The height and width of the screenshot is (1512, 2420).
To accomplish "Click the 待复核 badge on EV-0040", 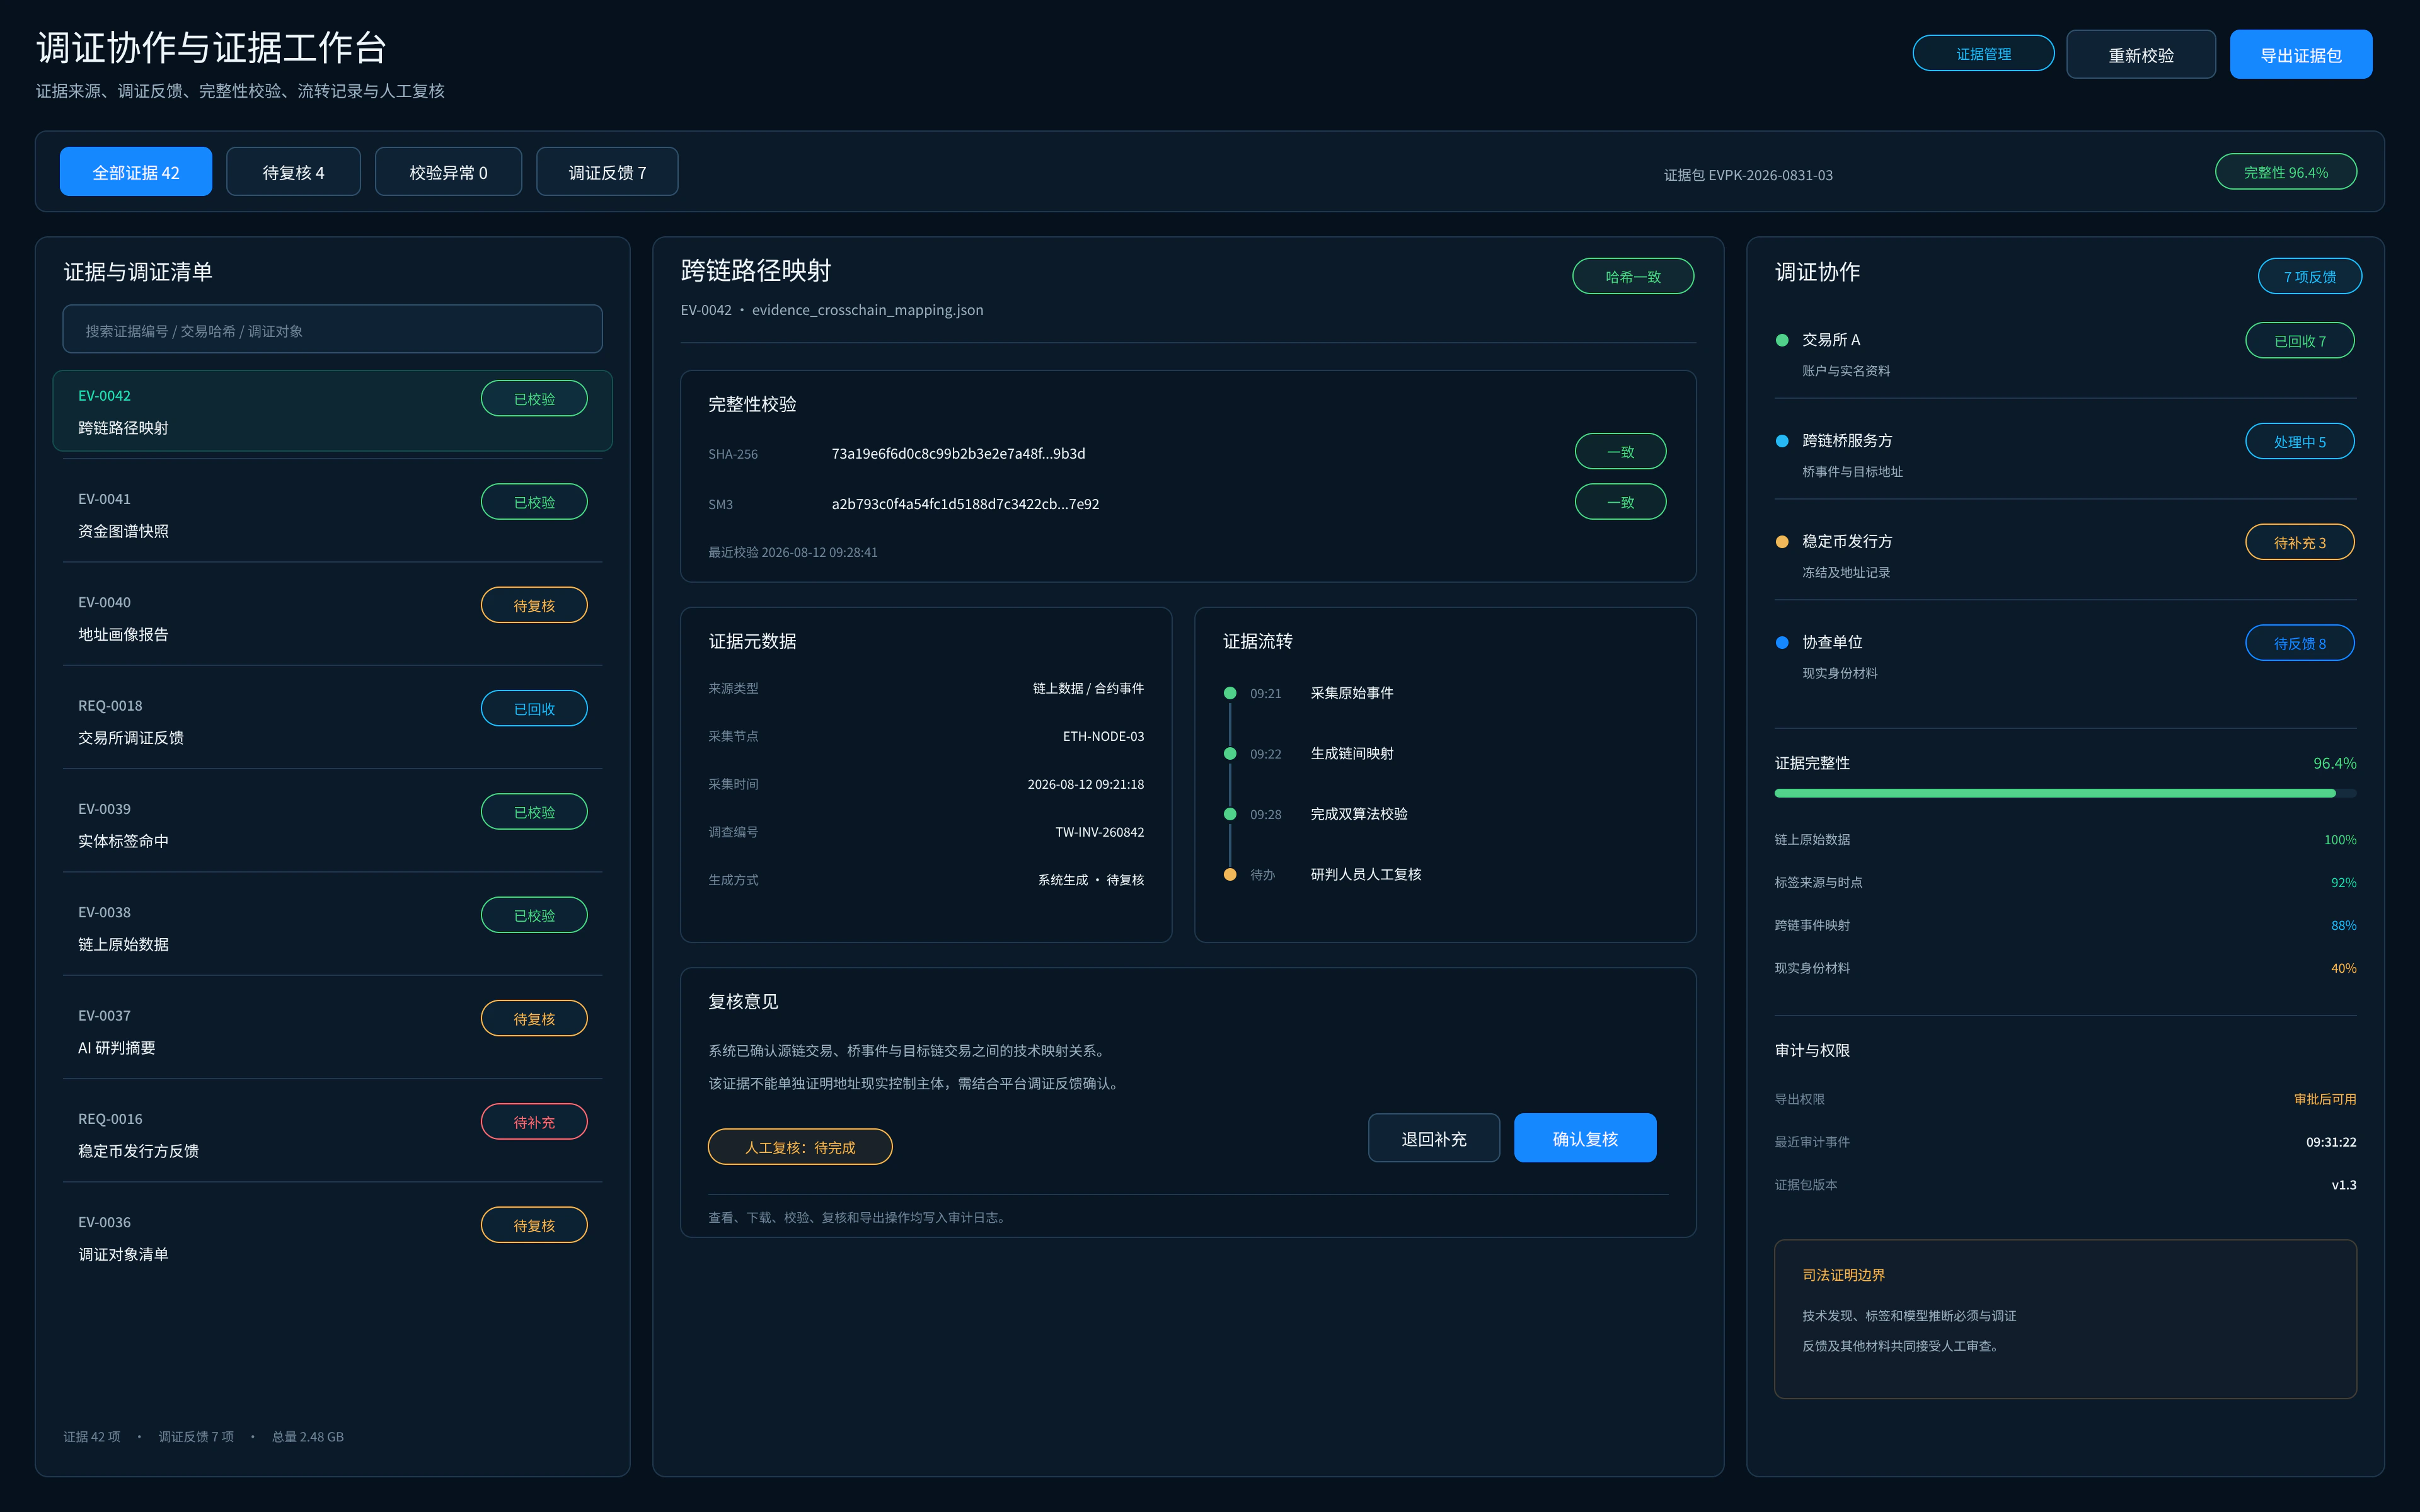I will point(534,605).
